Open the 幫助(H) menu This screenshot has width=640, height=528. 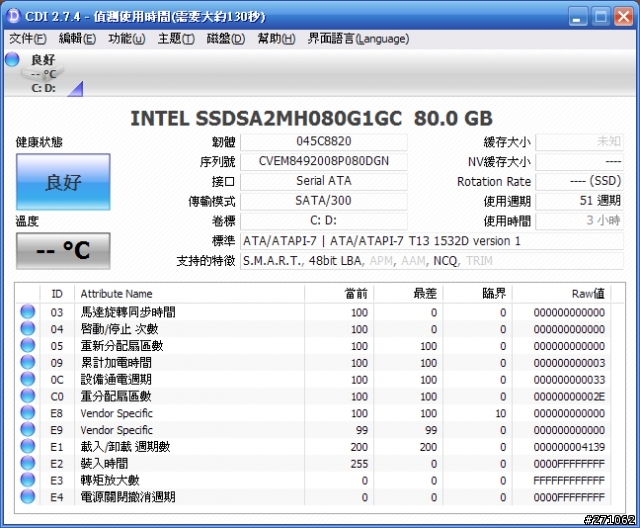point(276,39)
